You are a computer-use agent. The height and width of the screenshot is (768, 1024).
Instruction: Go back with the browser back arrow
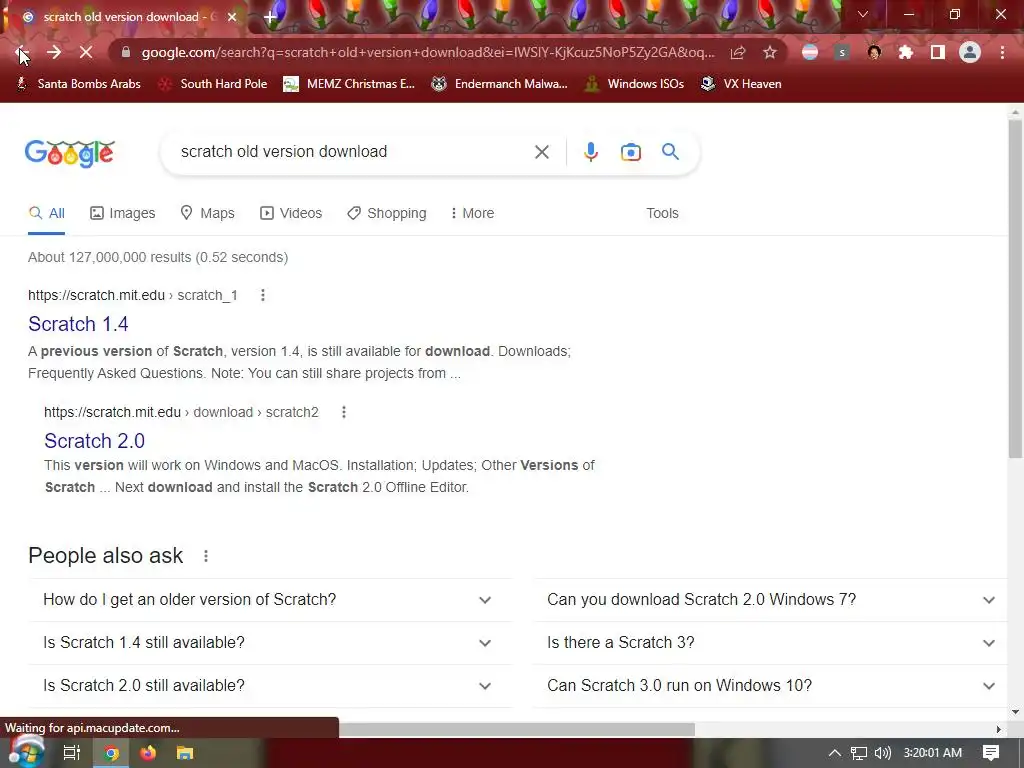(x=21, y=52)
